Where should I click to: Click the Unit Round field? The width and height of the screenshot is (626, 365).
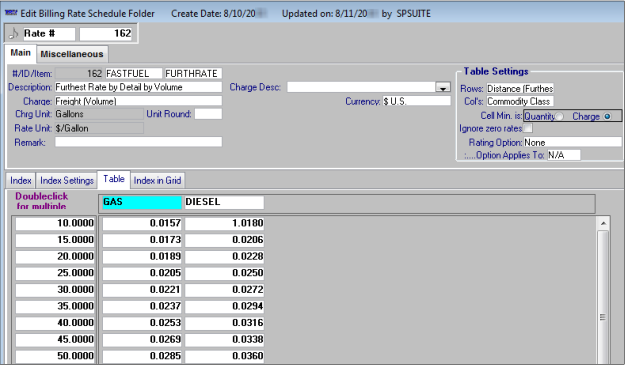(208, 114)
